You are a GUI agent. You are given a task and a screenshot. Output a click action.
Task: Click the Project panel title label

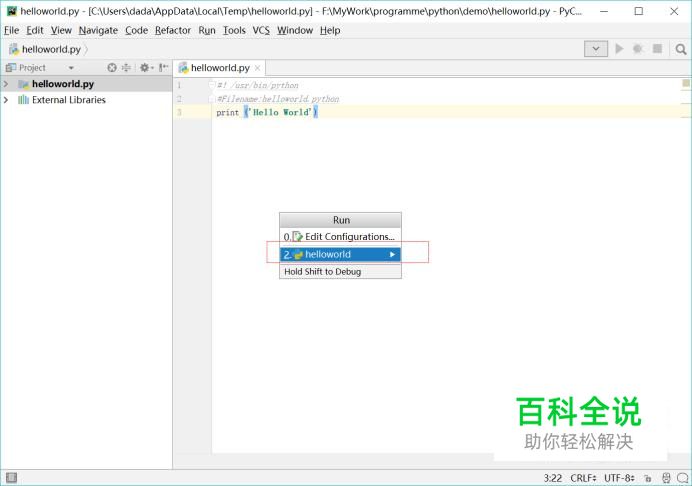pos(32,68)
